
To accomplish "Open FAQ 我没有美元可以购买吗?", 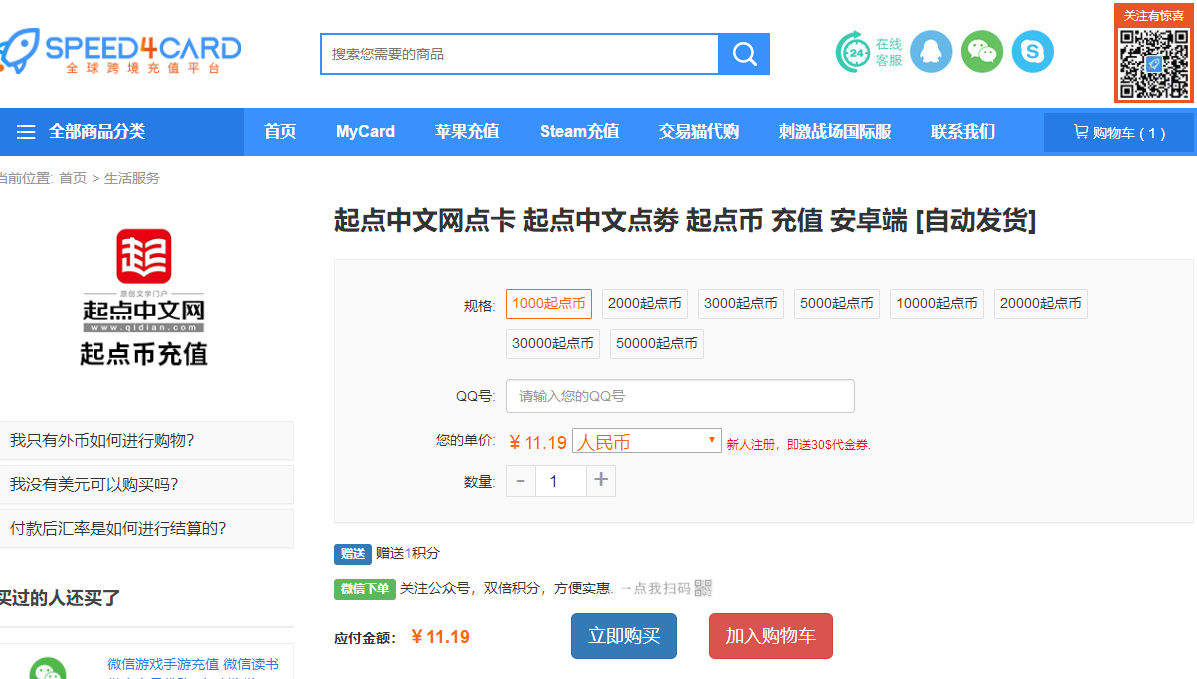I will click(x=147, y=484).
